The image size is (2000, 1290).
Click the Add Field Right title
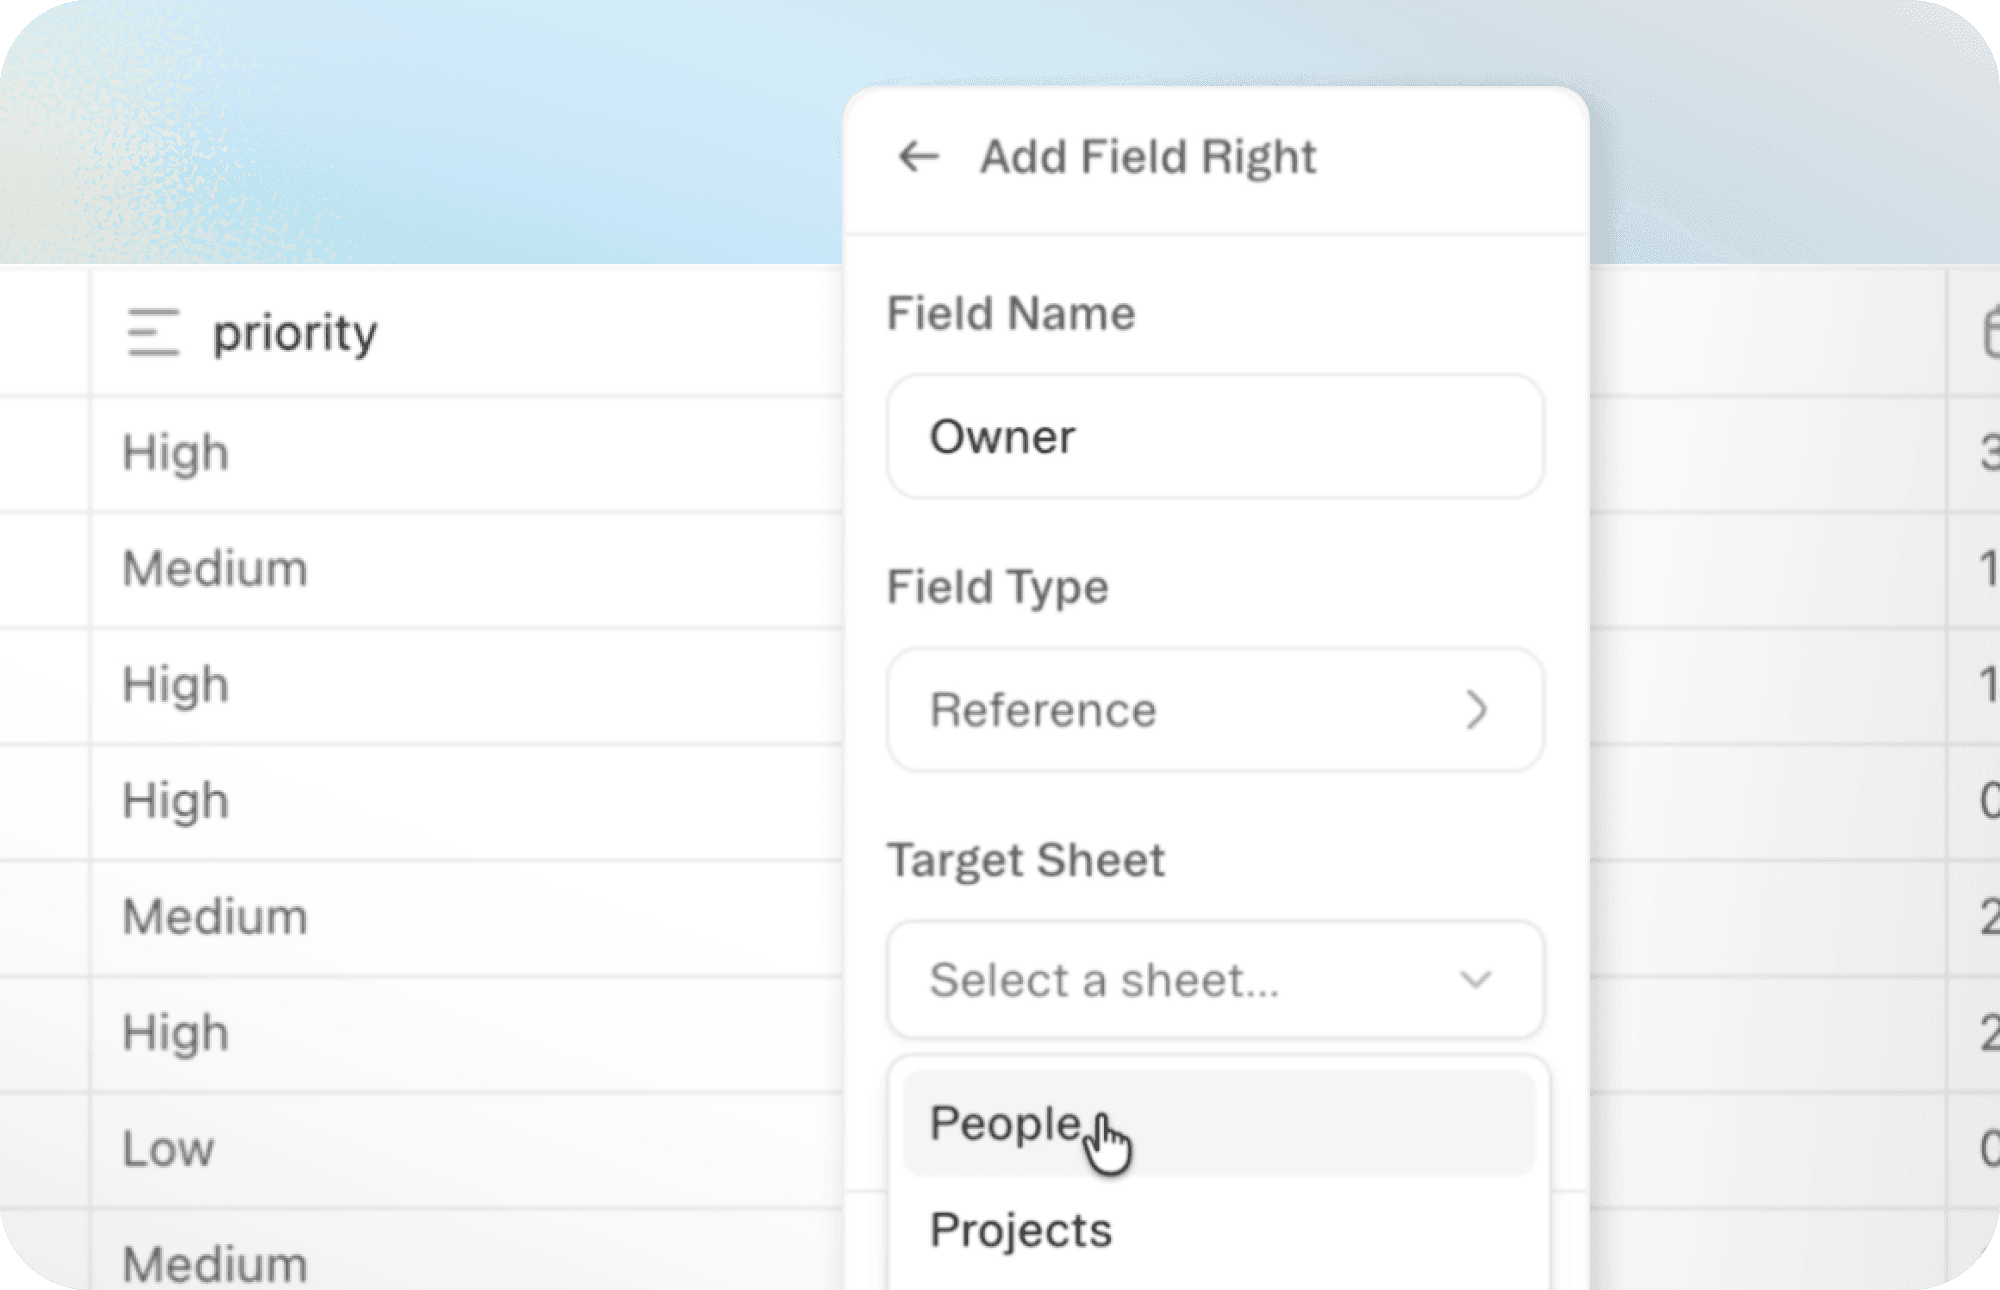click(x=1147, y=157)
